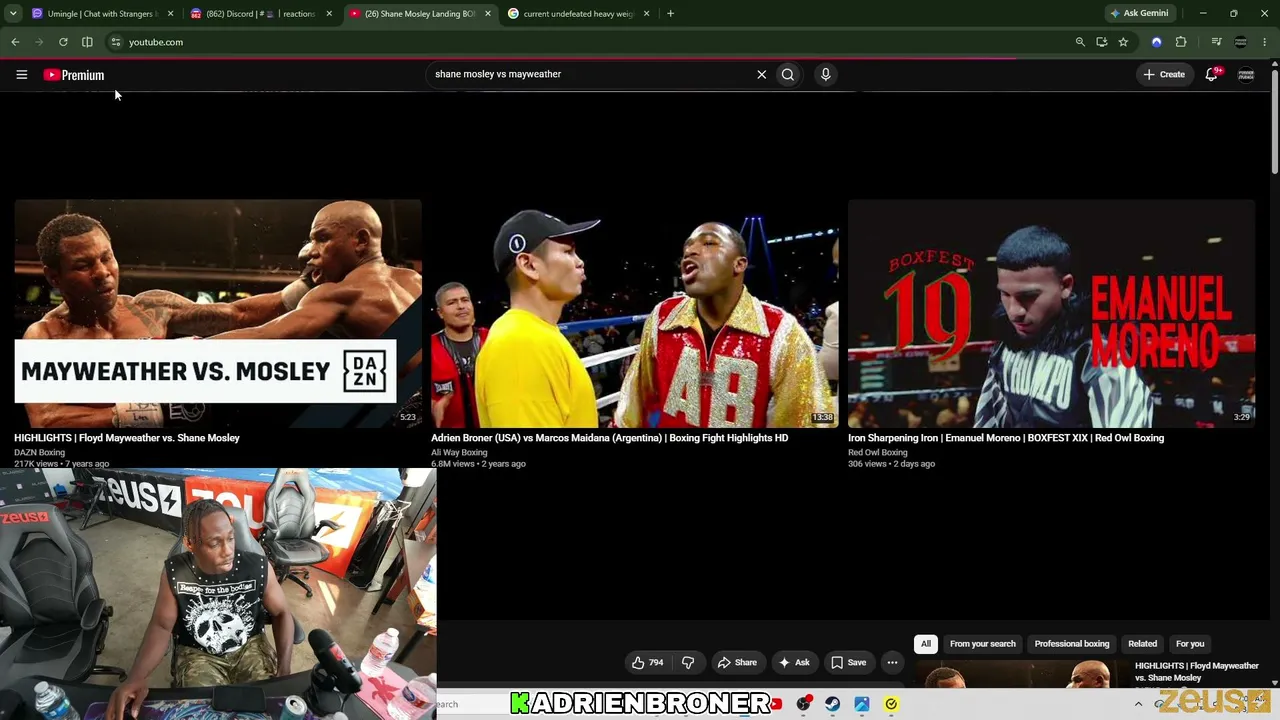1280x720 pixels.
Task: Open Ask Gemini
Action: point(1139,14)
